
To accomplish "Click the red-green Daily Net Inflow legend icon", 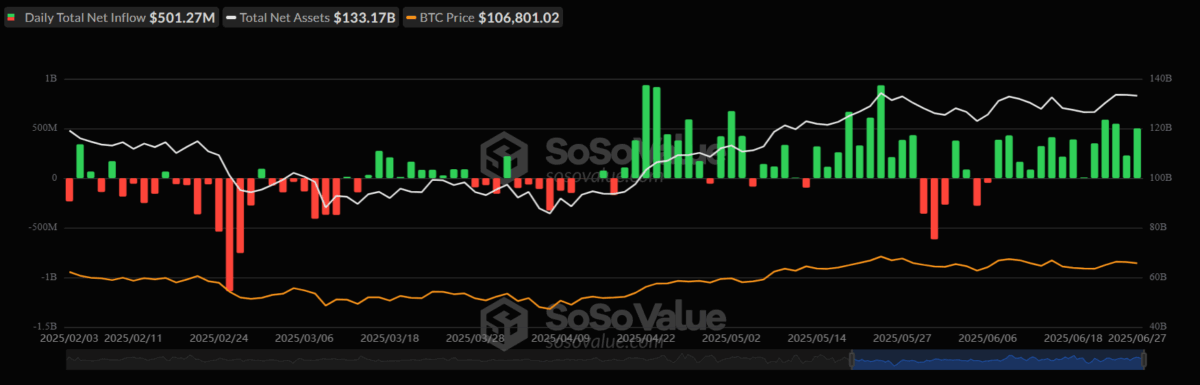I will click(x=12, y=18).
